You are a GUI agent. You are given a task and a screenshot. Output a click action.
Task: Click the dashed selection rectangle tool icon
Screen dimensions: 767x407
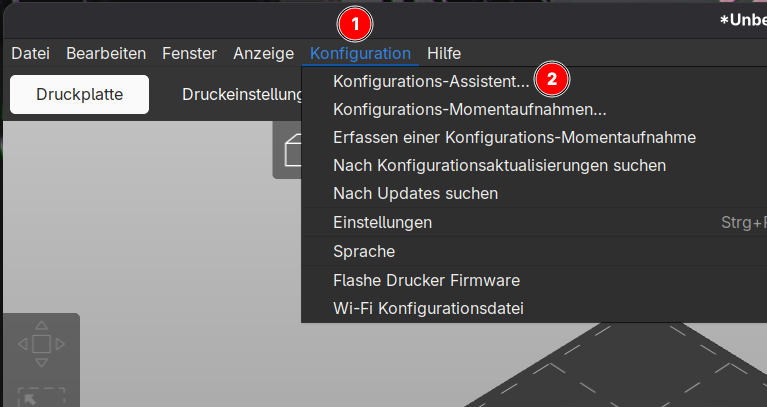(x=41, y=395)
